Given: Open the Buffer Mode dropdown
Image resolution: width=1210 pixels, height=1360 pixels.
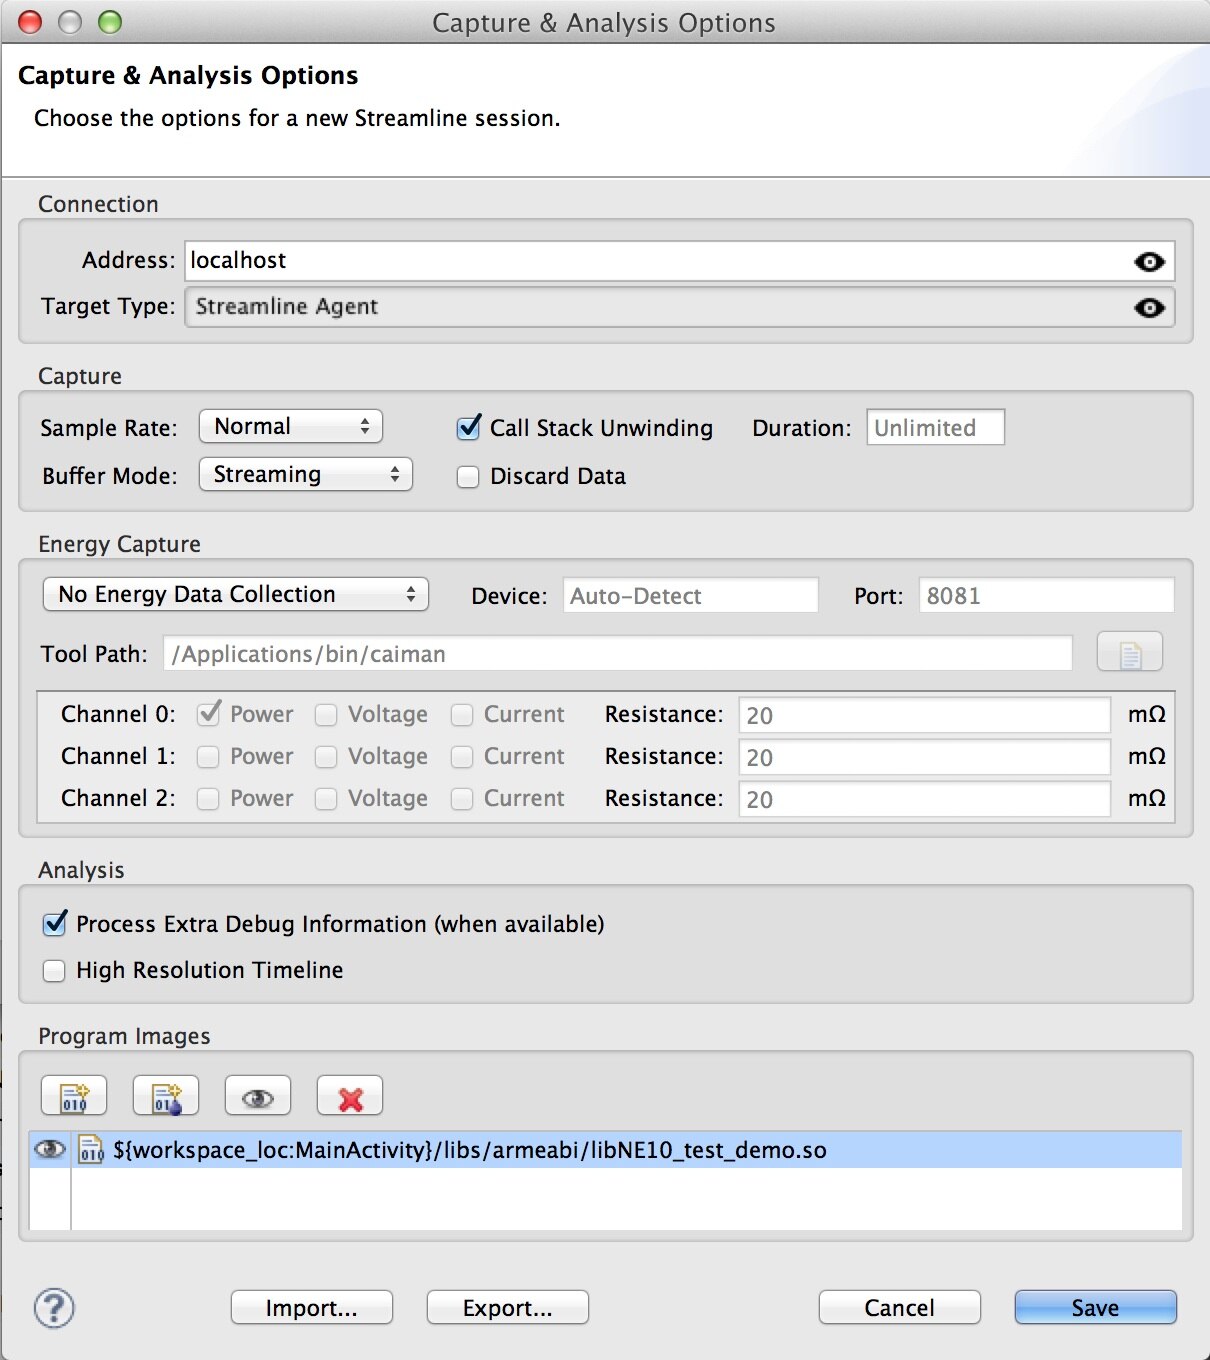Looking at the screenshot, I should 306,475.
